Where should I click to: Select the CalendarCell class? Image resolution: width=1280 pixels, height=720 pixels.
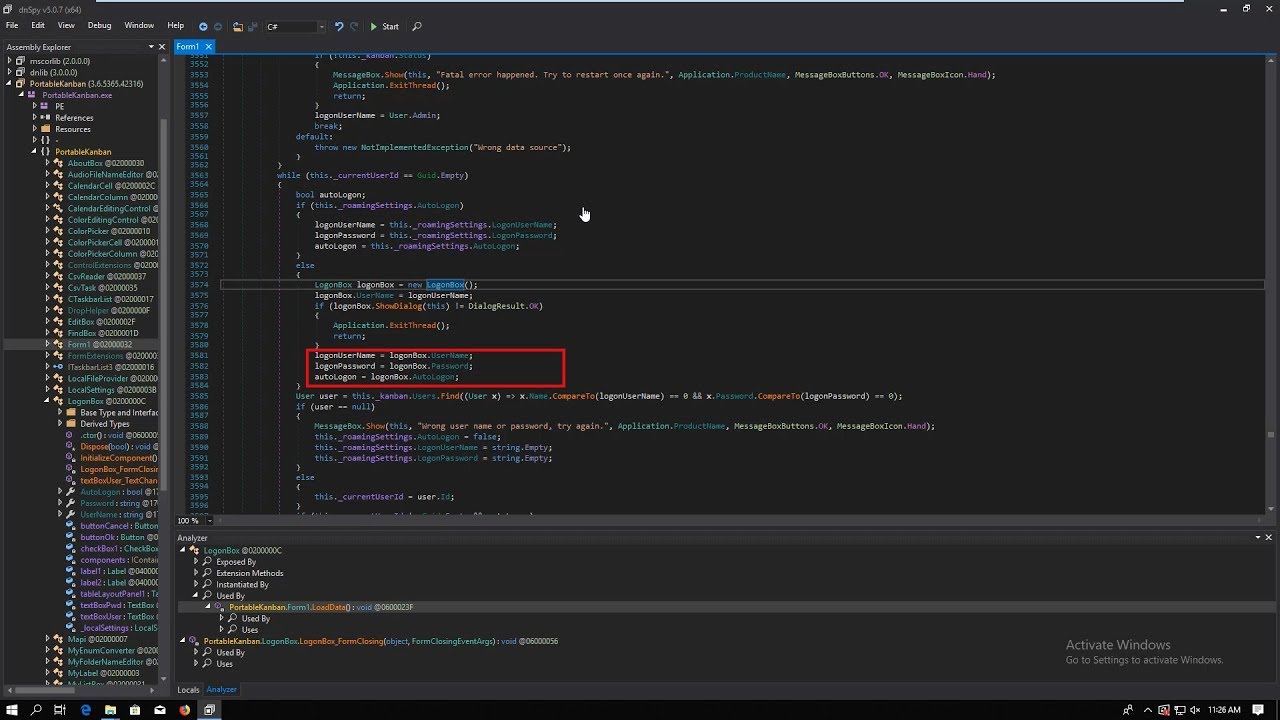coord(111,186)
